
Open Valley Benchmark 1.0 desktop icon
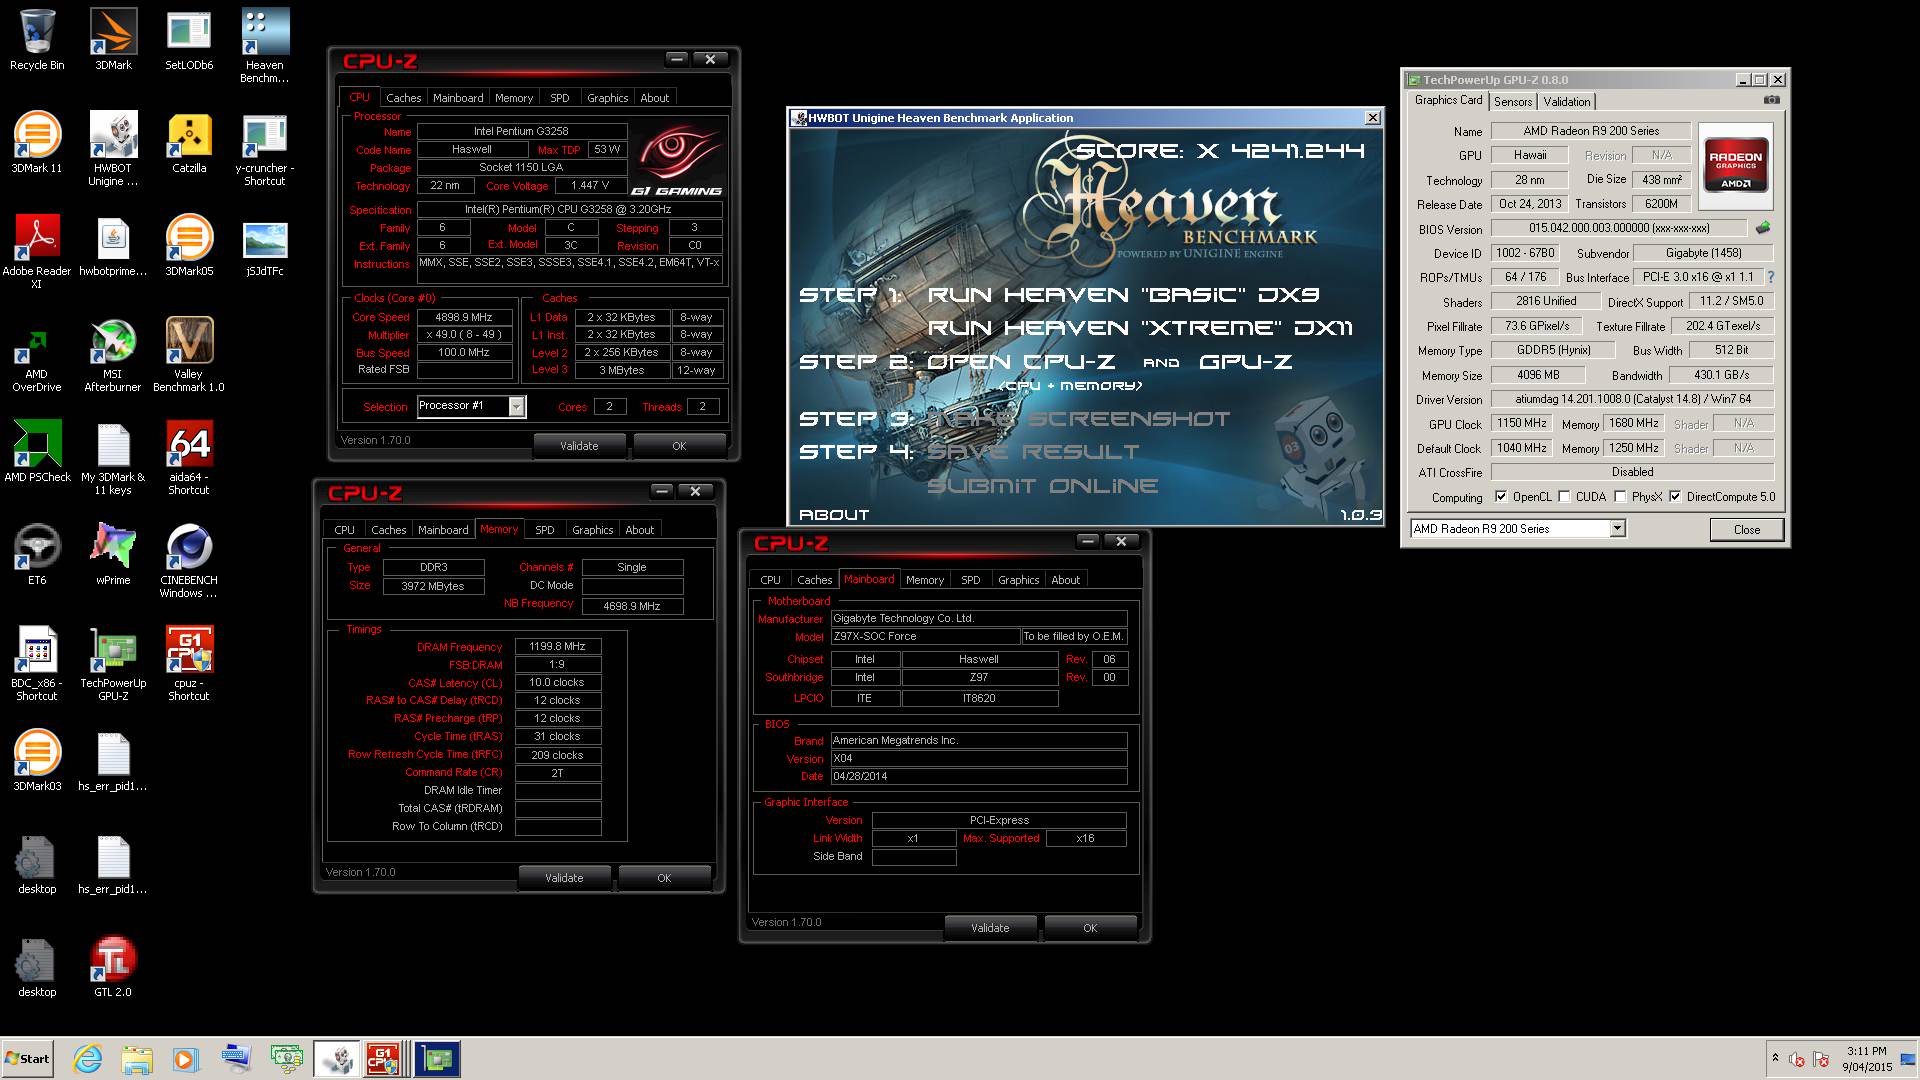189,355
